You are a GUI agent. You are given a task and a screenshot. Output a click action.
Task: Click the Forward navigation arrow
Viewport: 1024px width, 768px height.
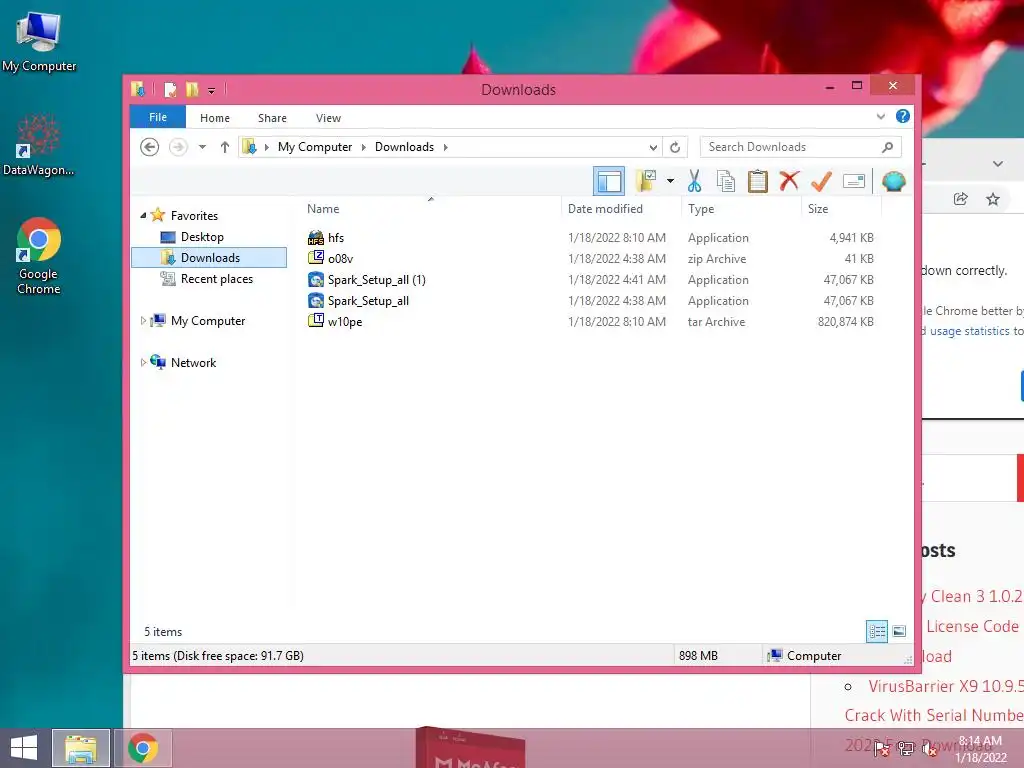coord(178,147)
